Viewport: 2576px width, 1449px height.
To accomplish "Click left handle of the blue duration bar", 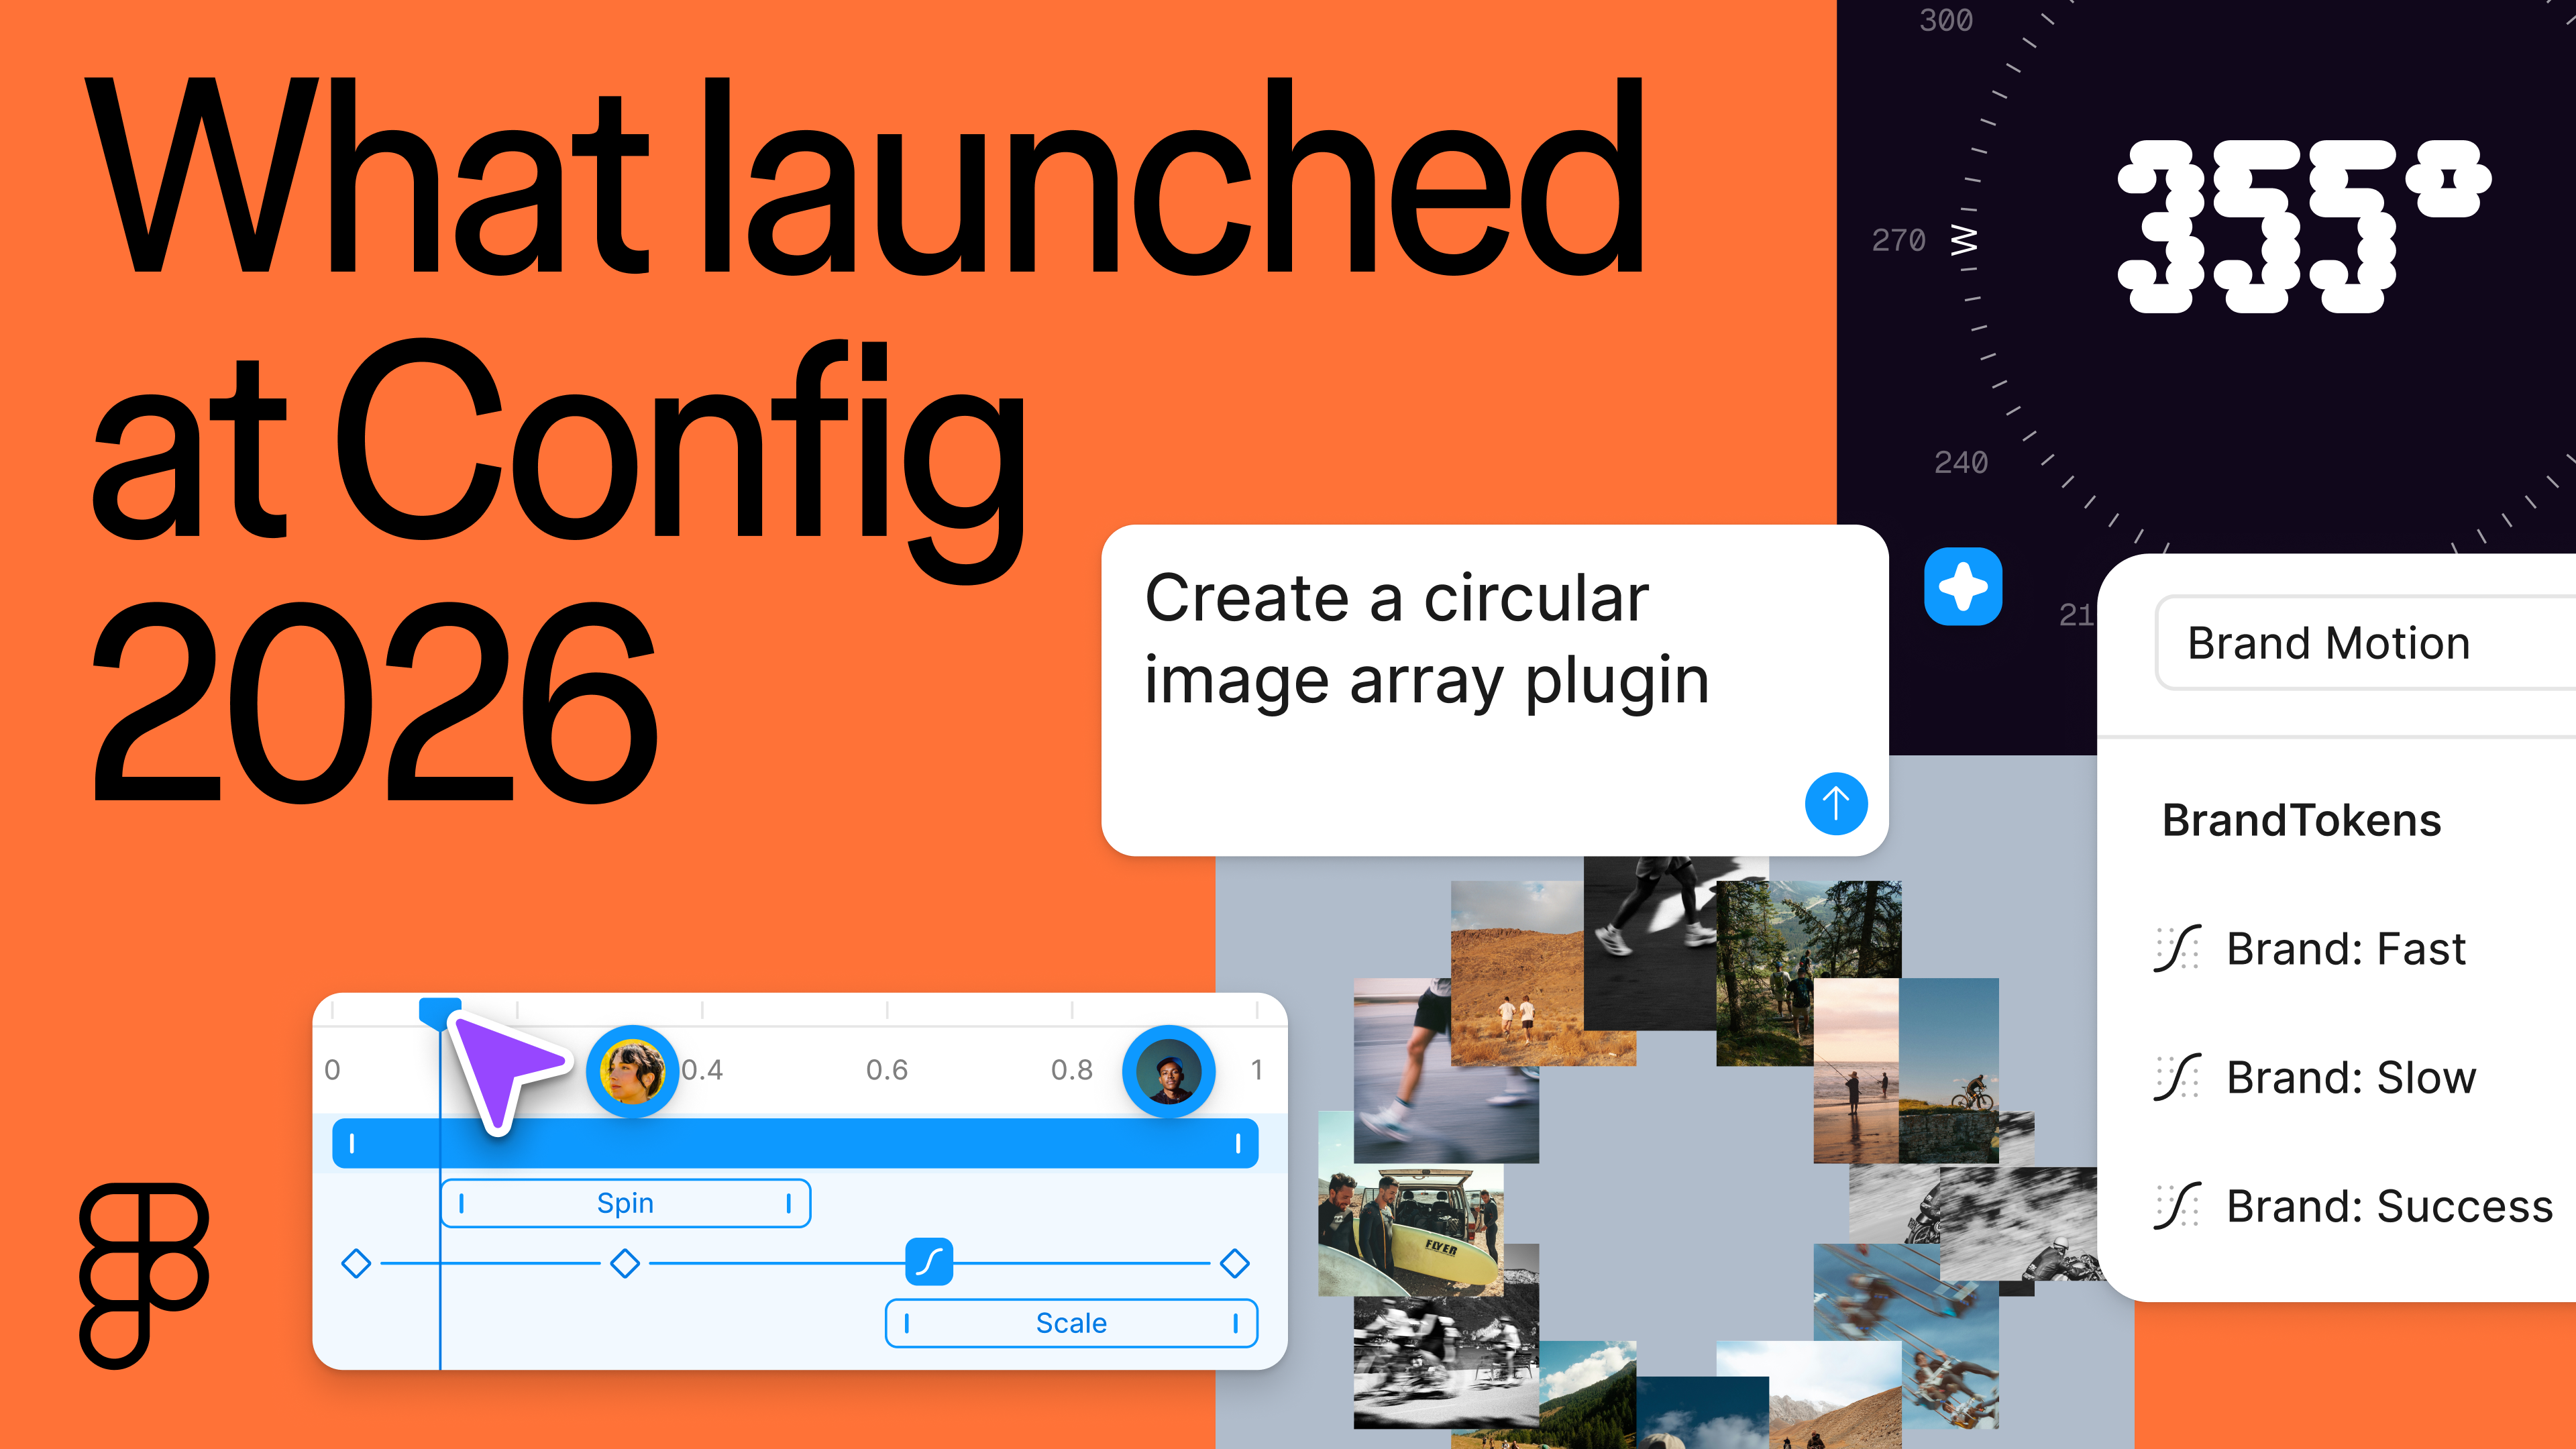I will click(352, 1143).
